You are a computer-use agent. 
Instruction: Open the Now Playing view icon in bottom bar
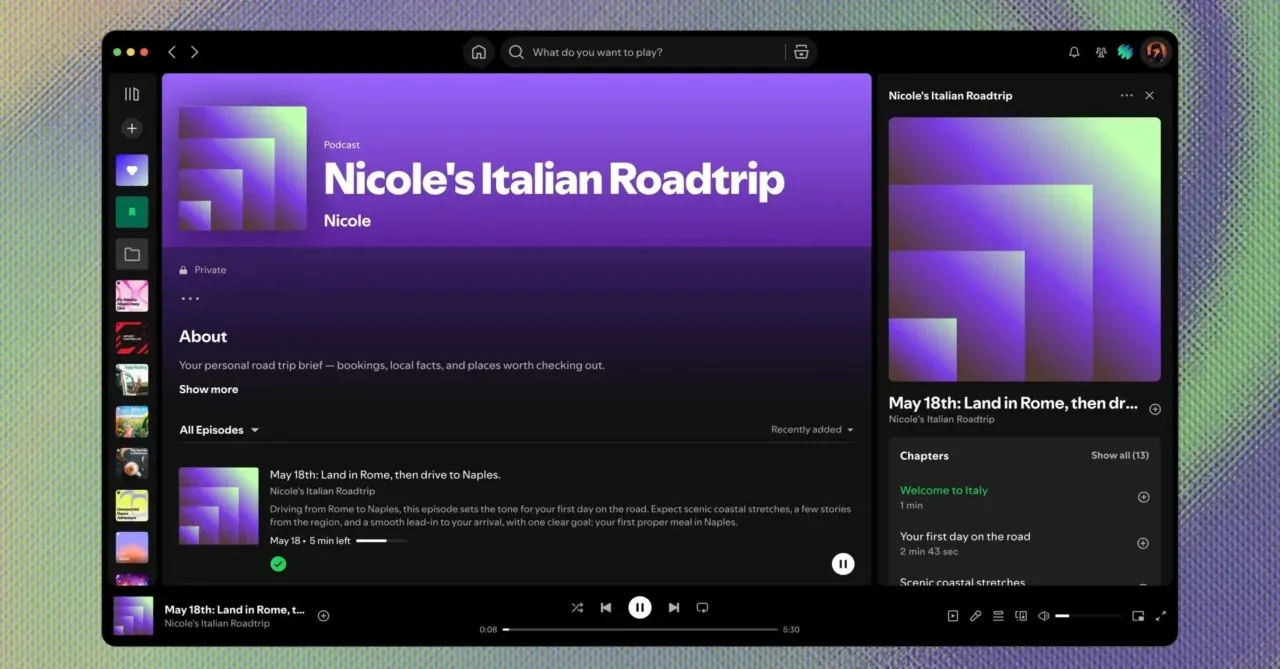coord(953,616)
